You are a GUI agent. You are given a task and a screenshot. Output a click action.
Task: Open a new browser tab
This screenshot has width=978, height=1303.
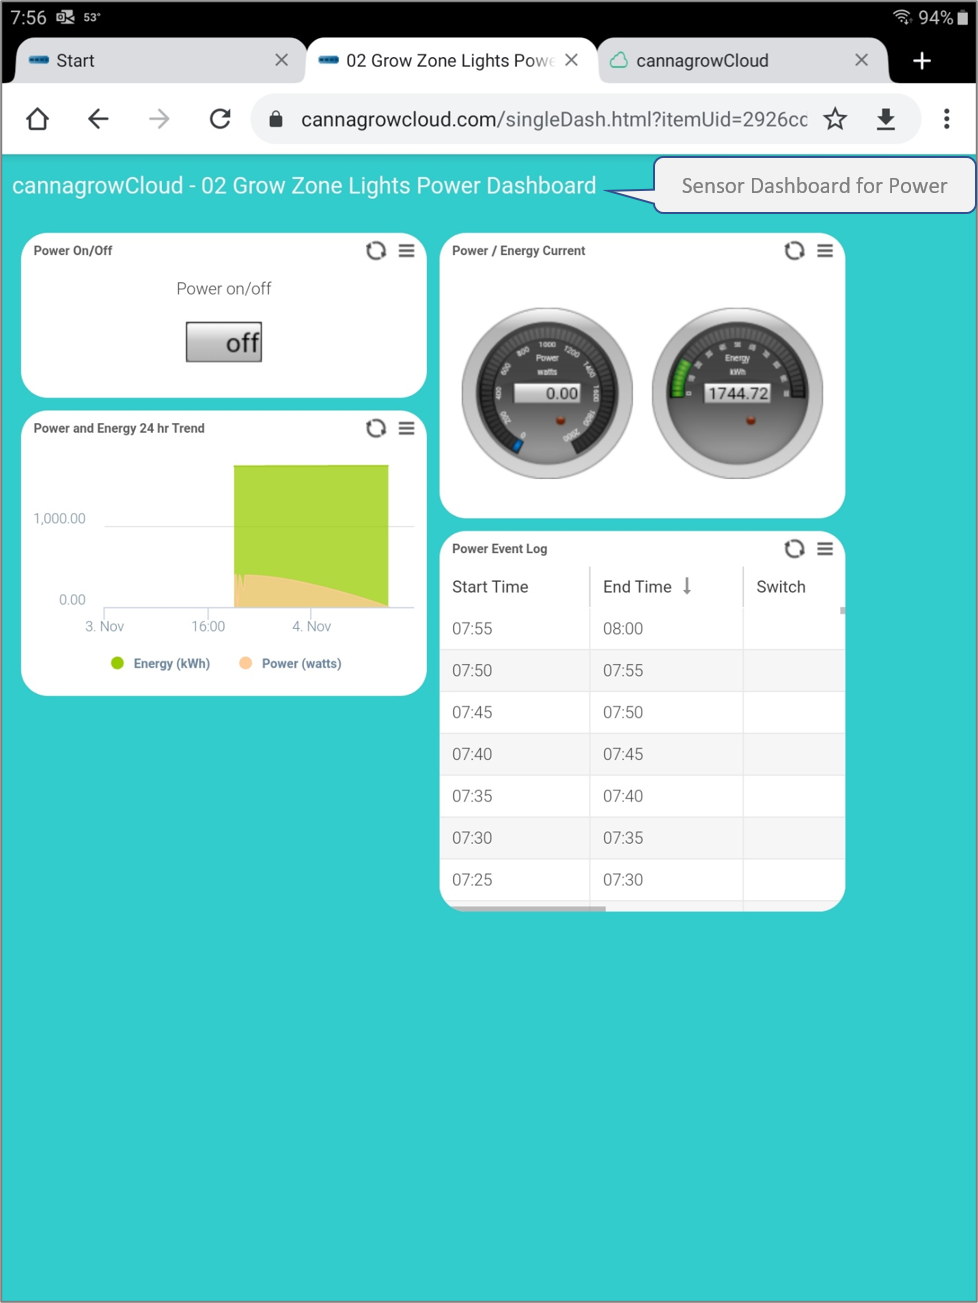point(922,61)
